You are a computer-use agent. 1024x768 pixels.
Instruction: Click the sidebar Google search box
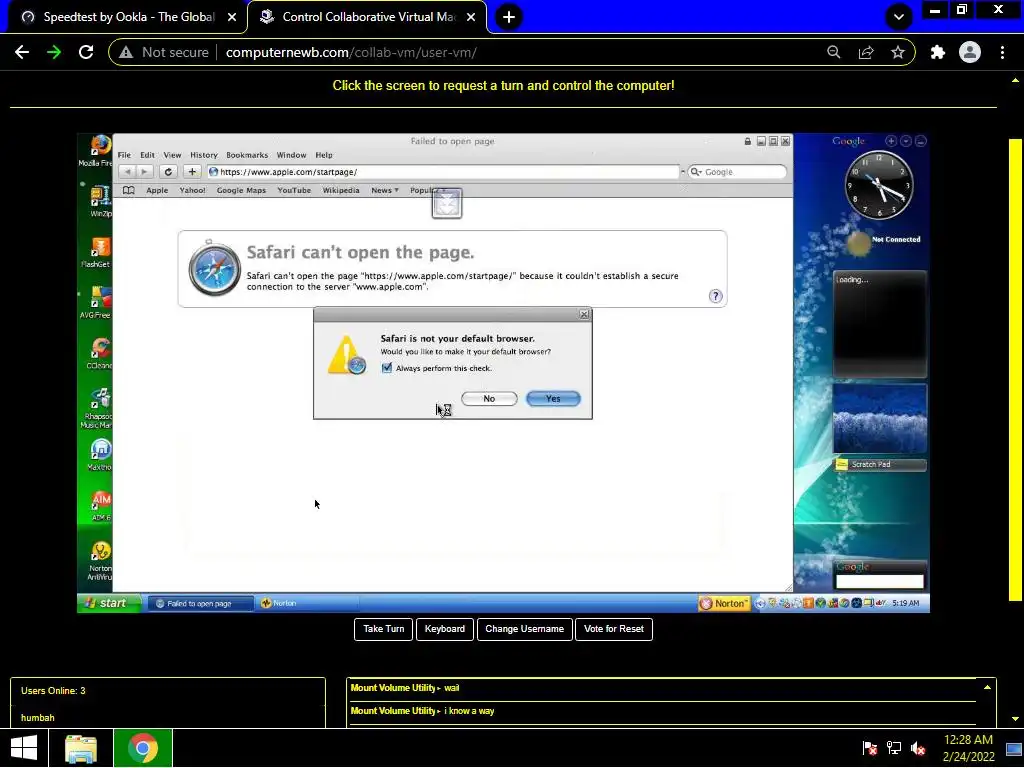[x=880, y=581]
